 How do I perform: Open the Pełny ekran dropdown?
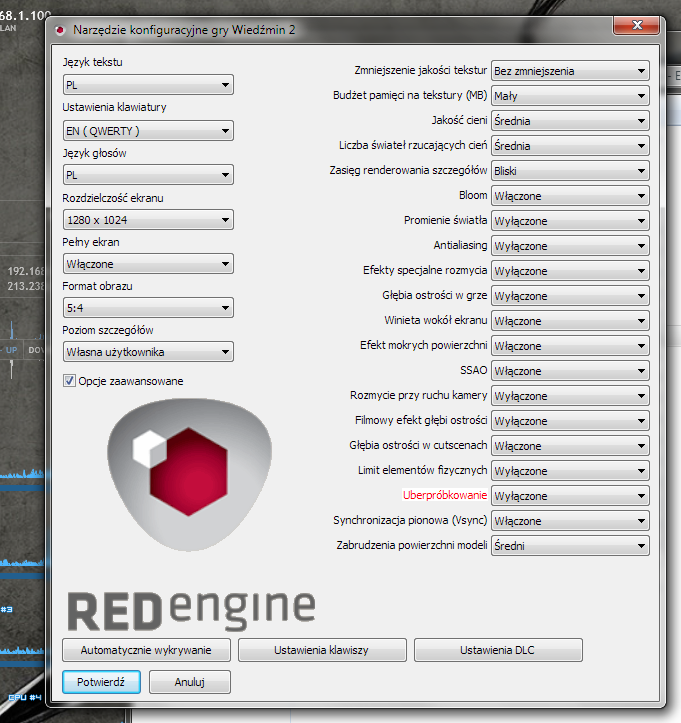coord(148,264)
